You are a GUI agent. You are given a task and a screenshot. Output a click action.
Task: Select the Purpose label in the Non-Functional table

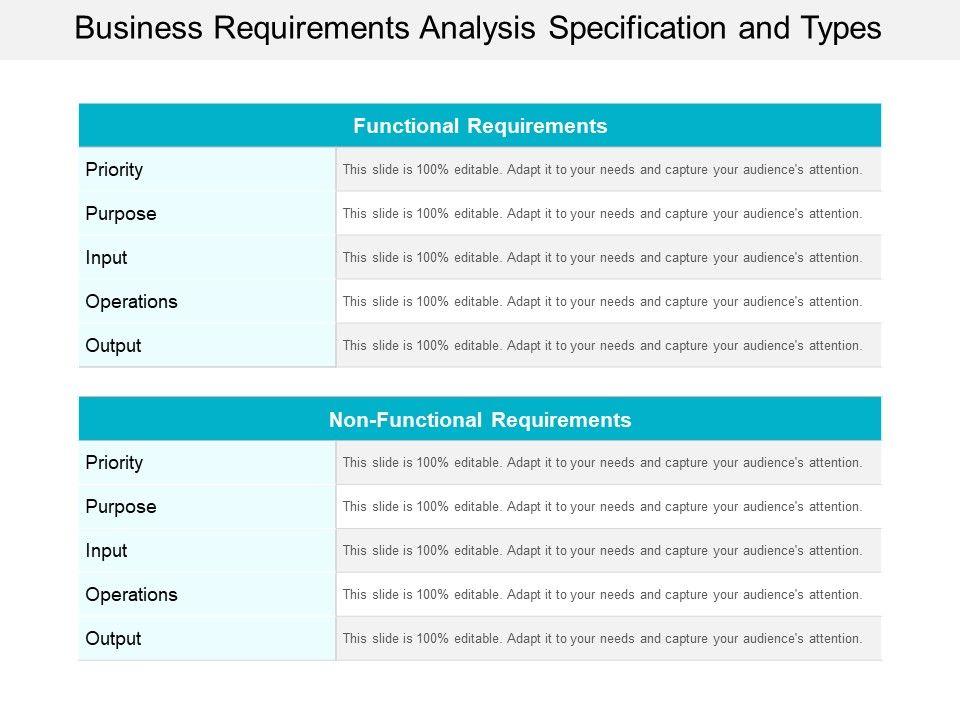click(x=121, y=507)
